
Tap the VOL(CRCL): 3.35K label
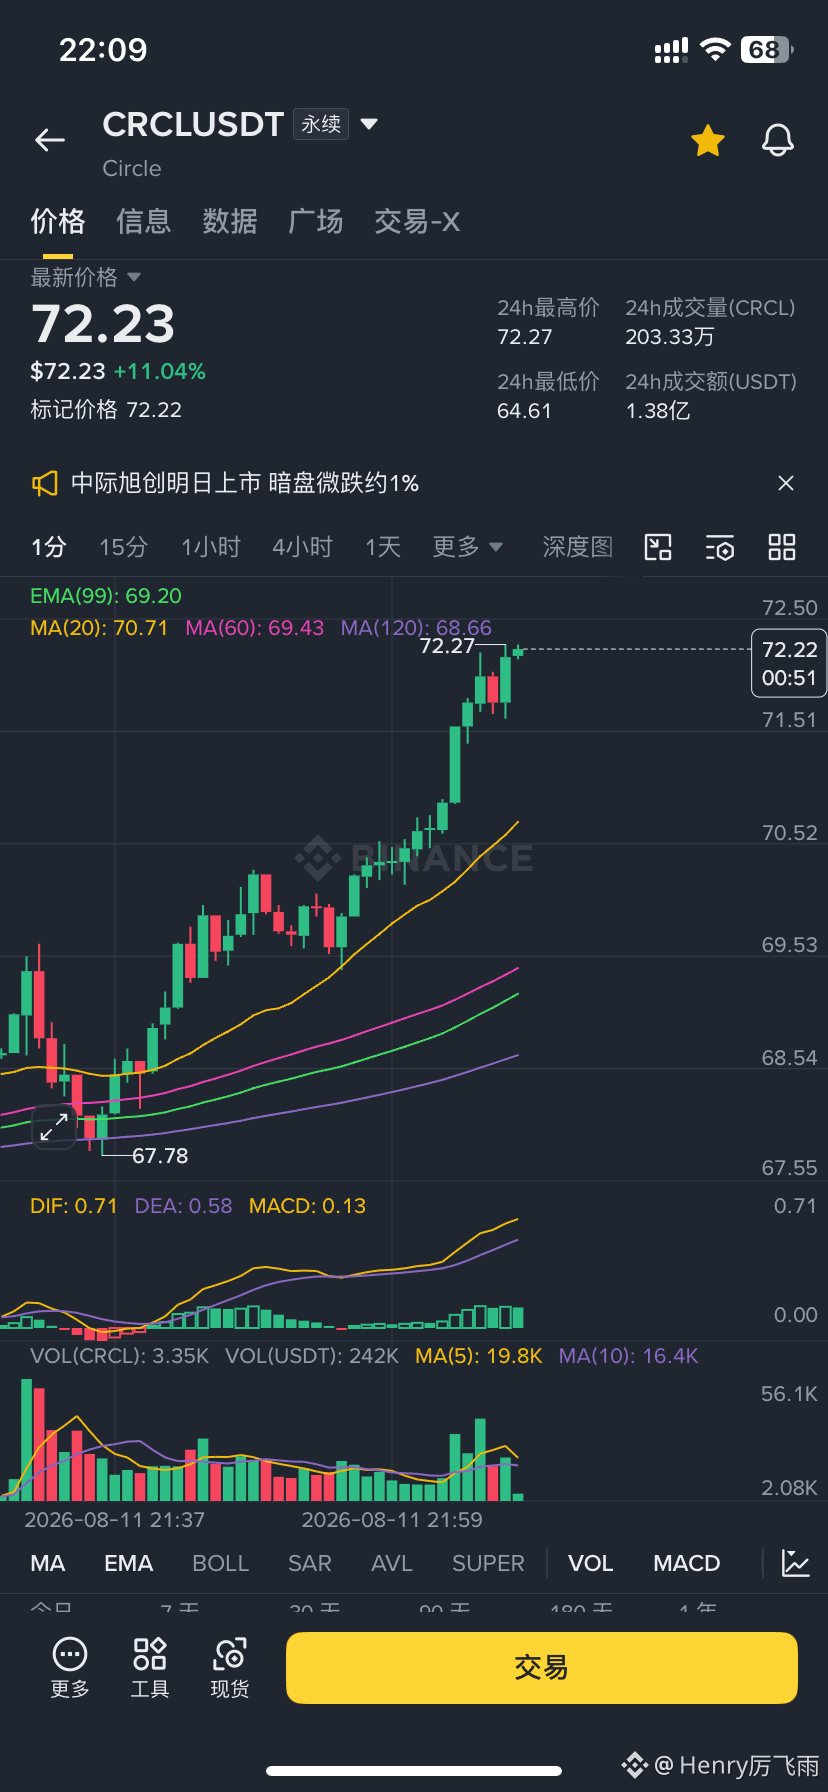(120, 1356)
